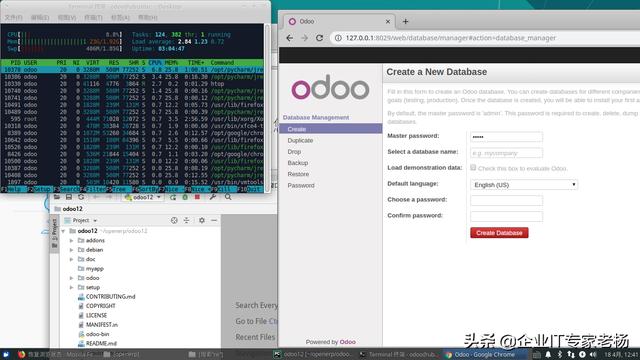Screen dimensions: 640x360
Task: Click the Choose a password field
Action: point(506,200)
